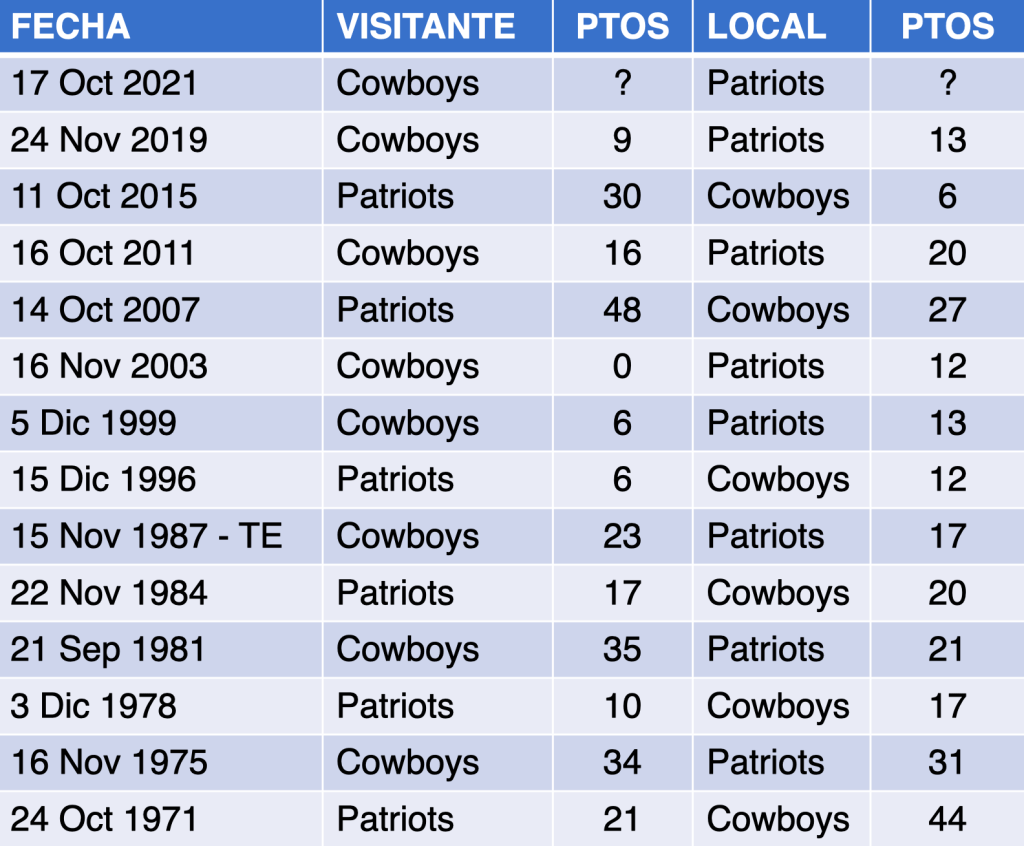
Task: Click the VISITANTE column header
Action: (x=426, y=26)
